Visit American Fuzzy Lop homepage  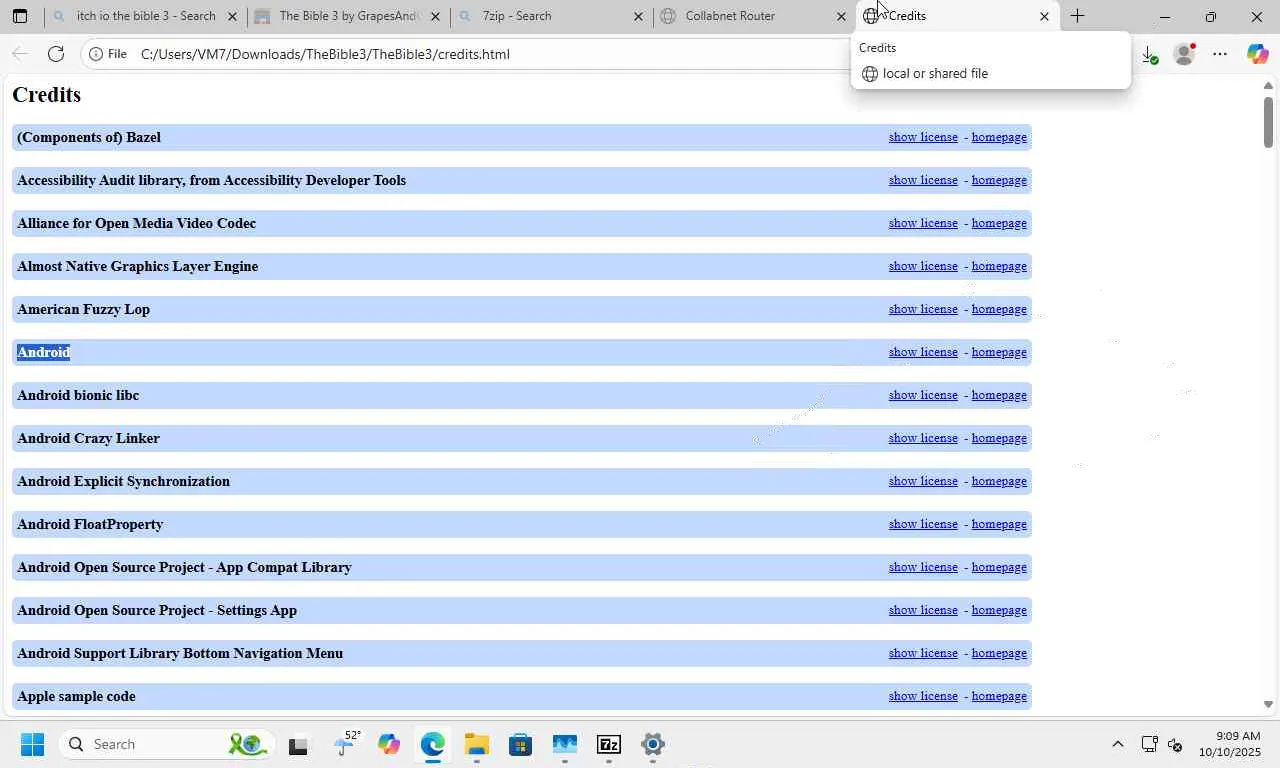pyautogui.click(x=999, y=309)
